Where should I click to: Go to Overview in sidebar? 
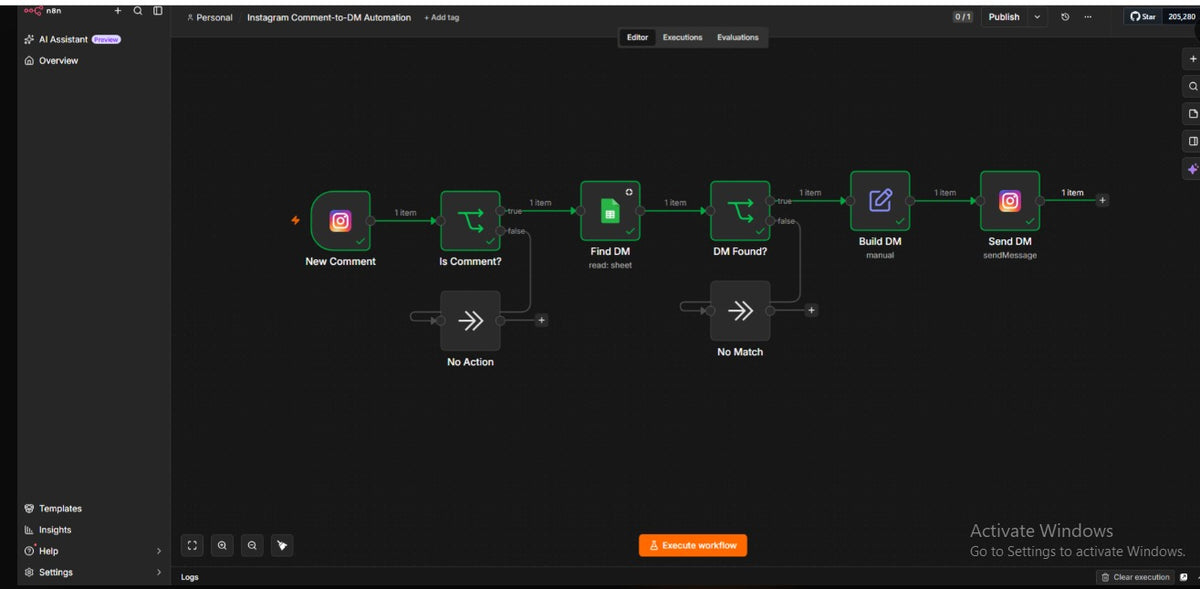click(50, 61)
